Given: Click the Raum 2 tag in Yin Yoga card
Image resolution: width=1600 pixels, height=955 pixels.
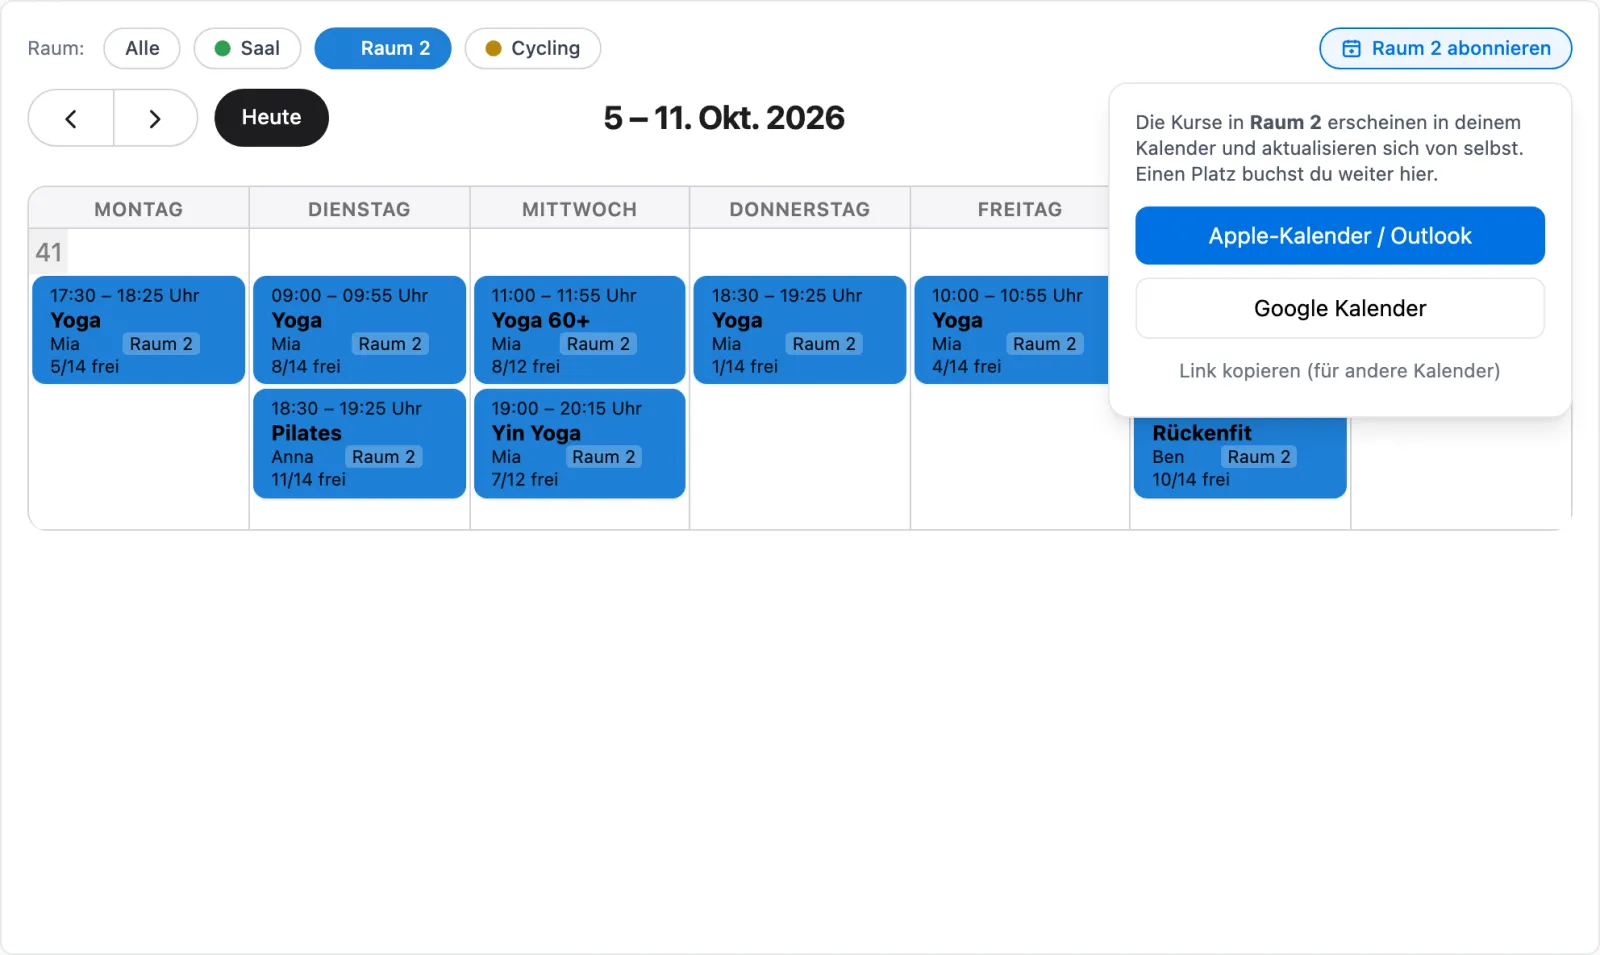Looking at the screenshot, I should [x=603, y=457].
